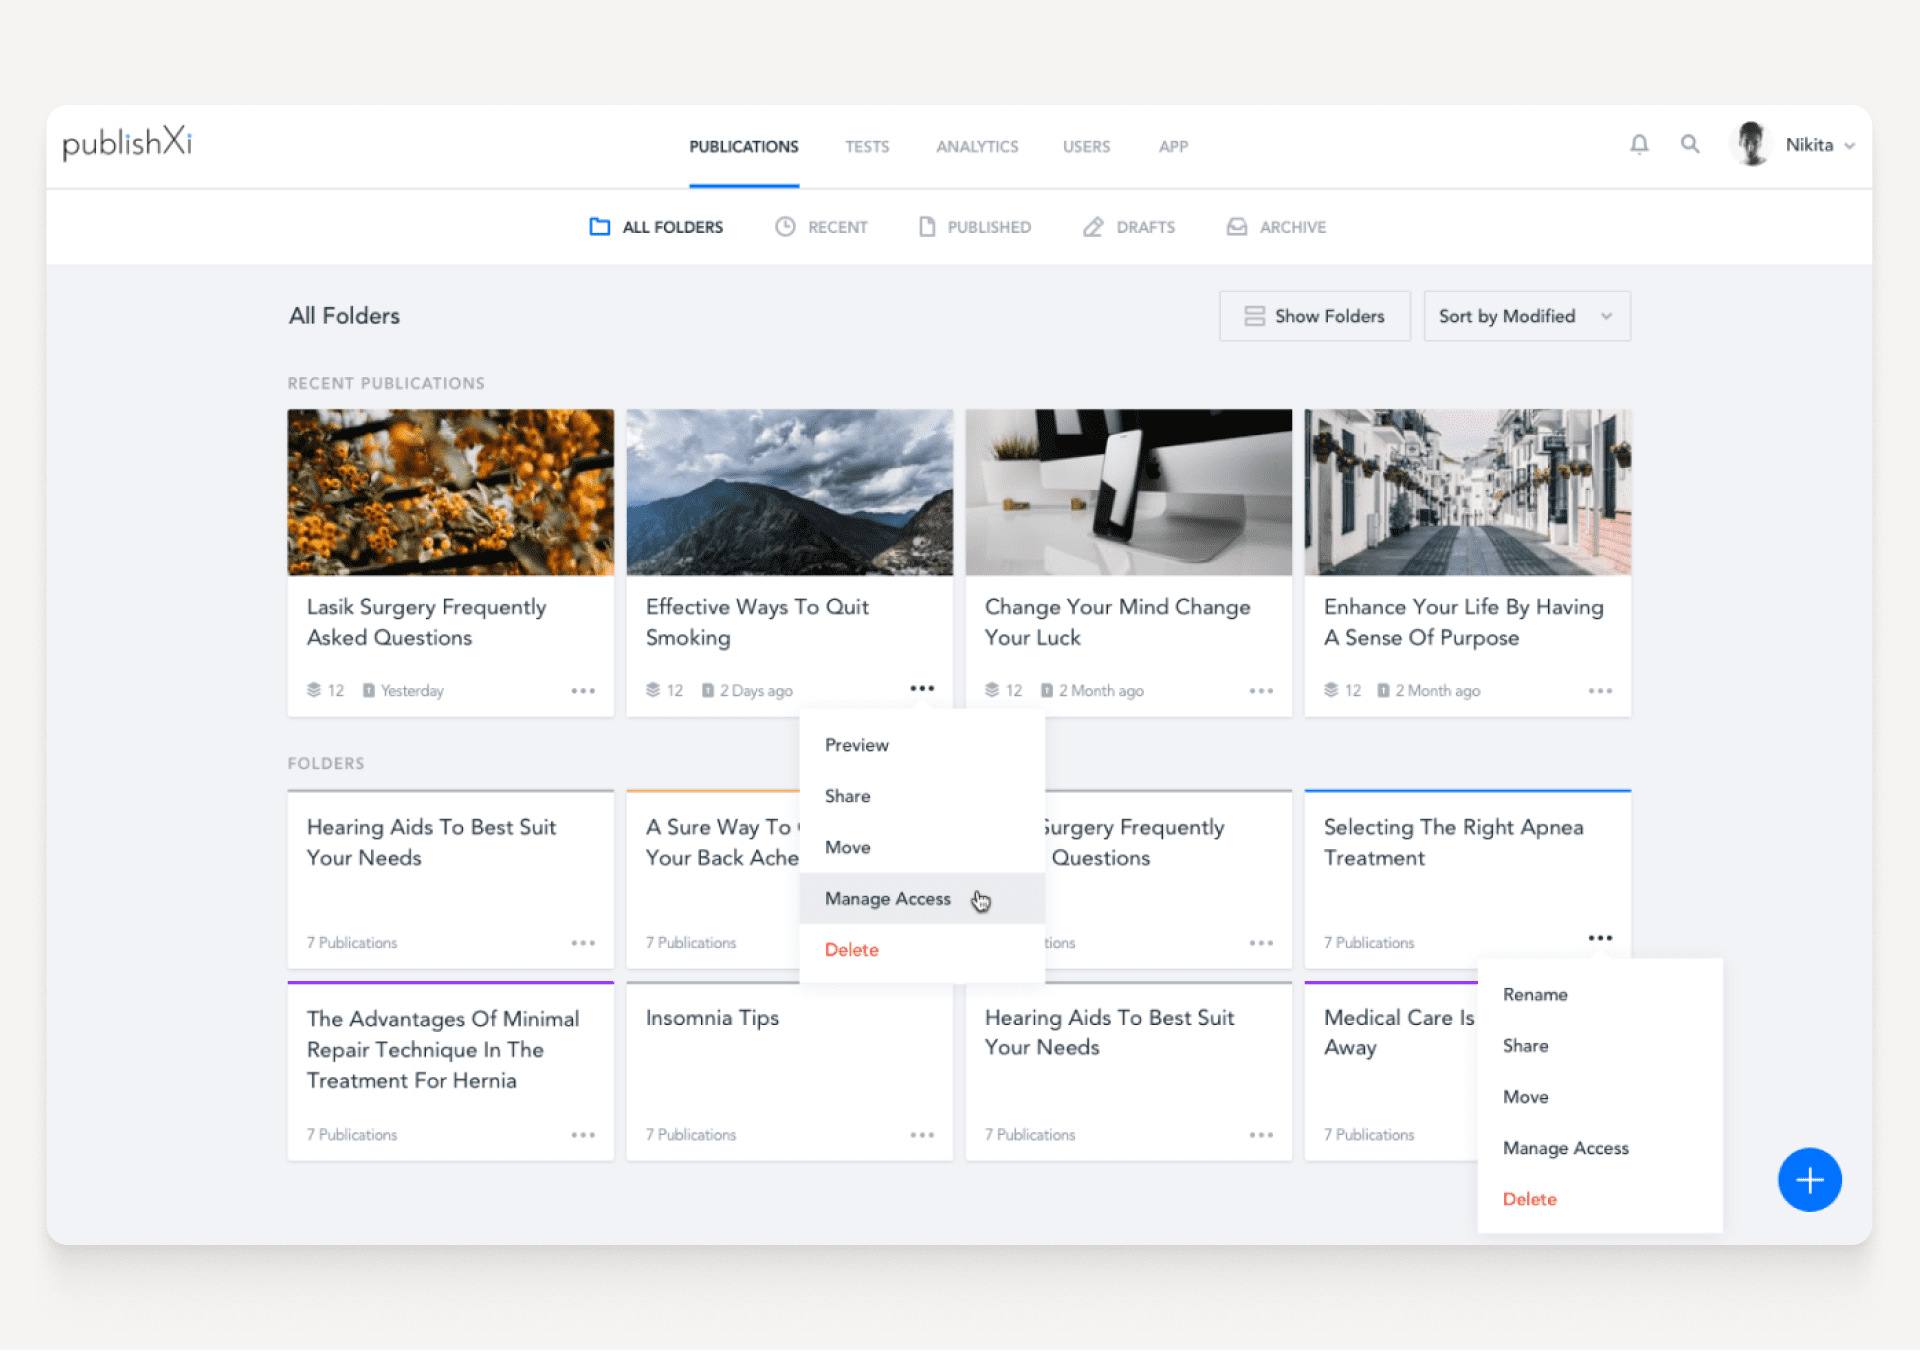Click the Drafts pencil icon
This screenshot has width=1921, height=1351.
click(x=1093, y=226)
